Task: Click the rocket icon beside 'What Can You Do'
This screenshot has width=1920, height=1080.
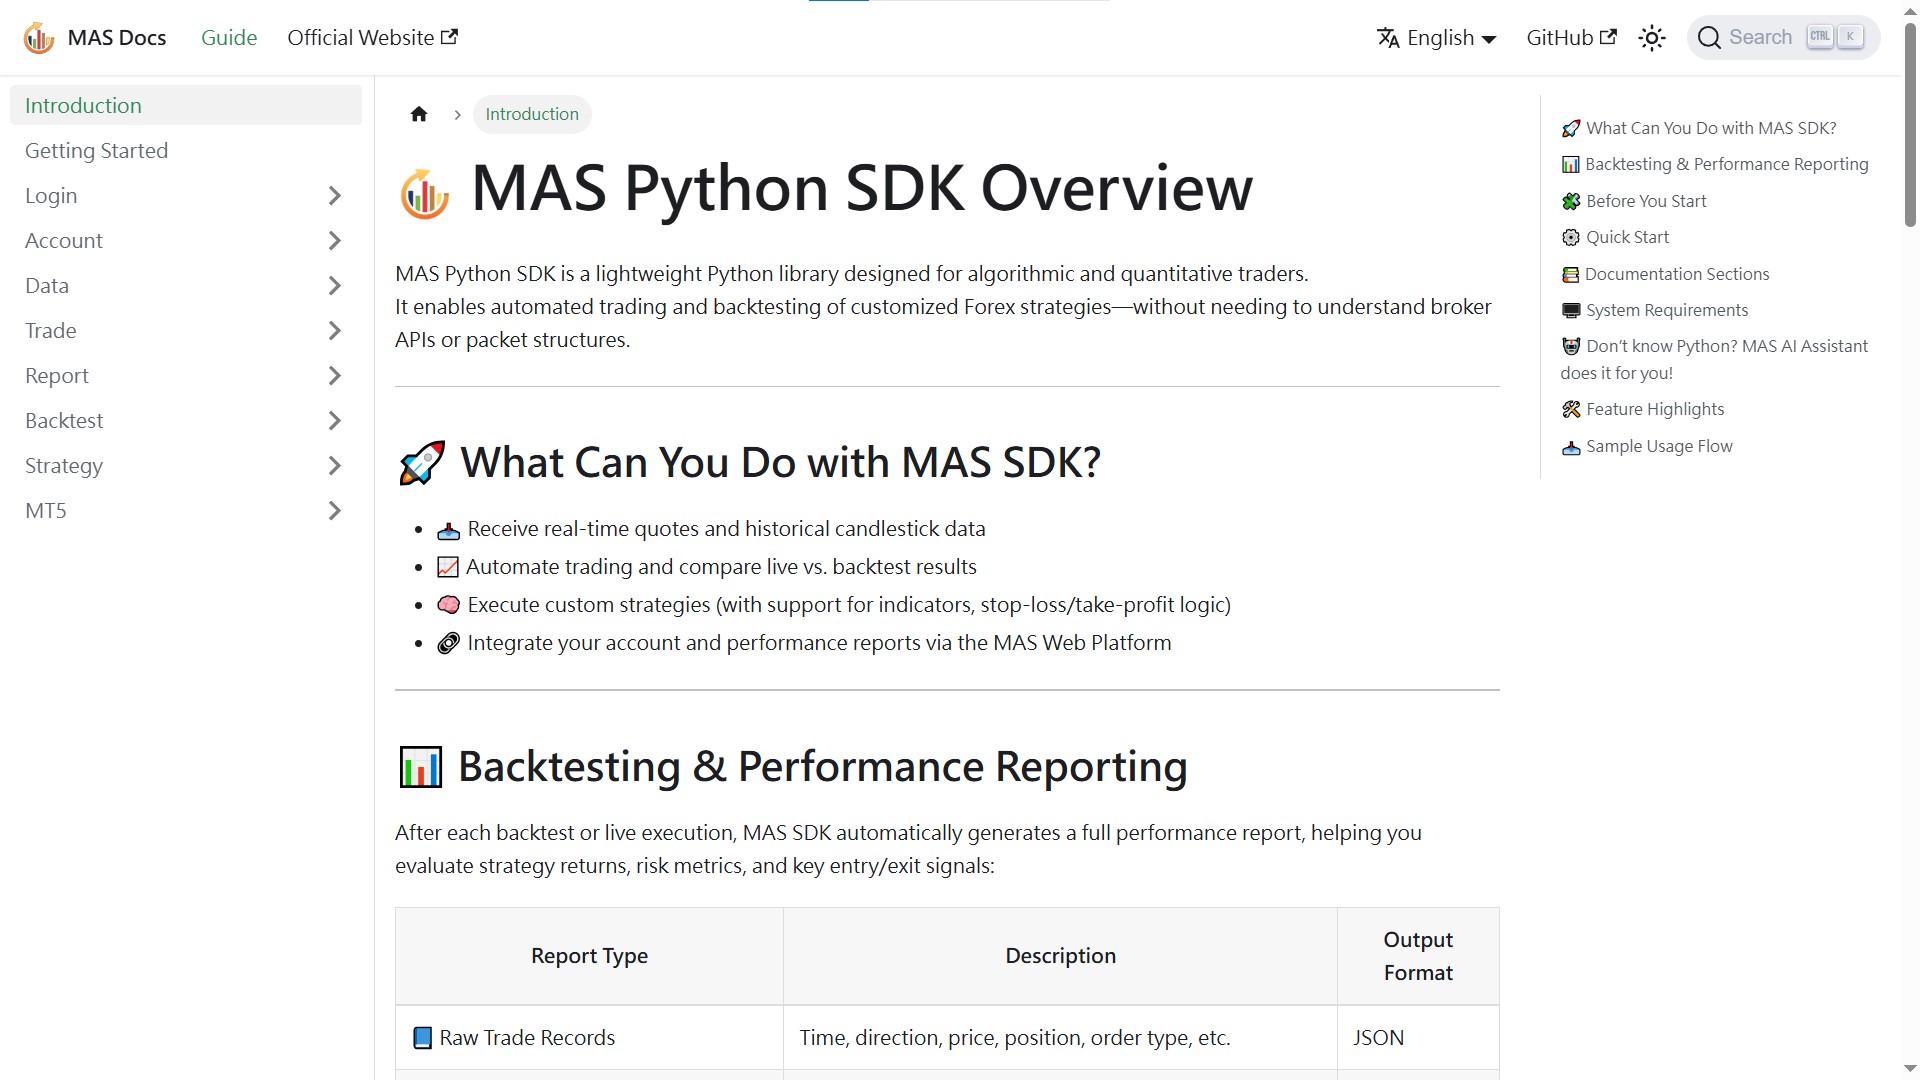Action: pos(421,462)
